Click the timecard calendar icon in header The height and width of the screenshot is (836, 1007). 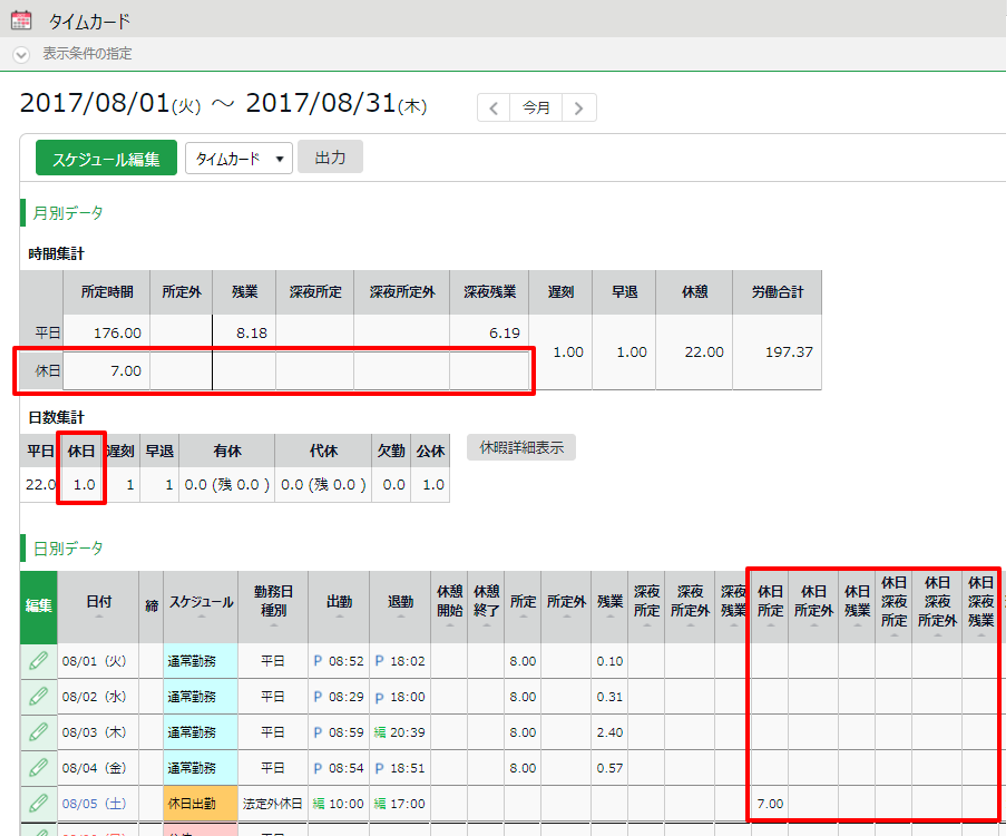(x=21, y=20)
